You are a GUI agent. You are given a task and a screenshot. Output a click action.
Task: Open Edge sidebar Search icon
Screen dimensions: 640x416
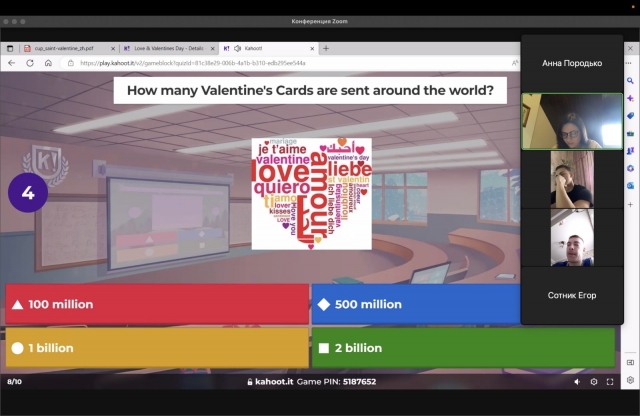[x=630, y=81]
